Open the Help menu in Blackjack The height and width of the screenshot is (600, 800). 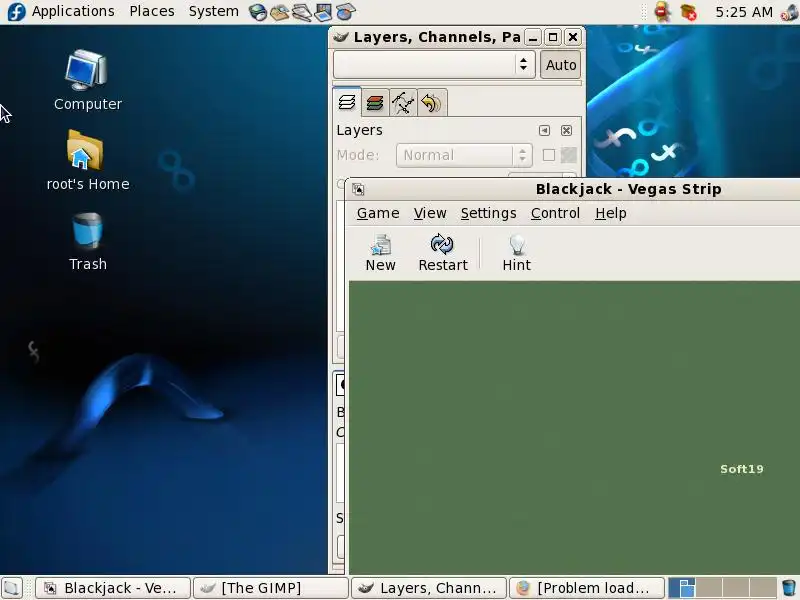pos(611,213)
